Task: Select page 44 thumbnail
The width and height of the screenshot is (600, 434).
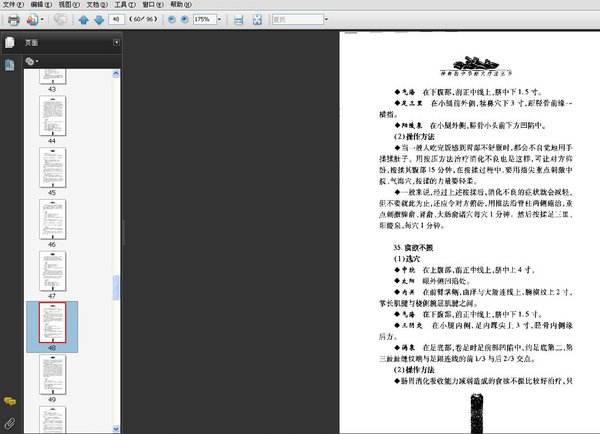Action: [52, 116]
